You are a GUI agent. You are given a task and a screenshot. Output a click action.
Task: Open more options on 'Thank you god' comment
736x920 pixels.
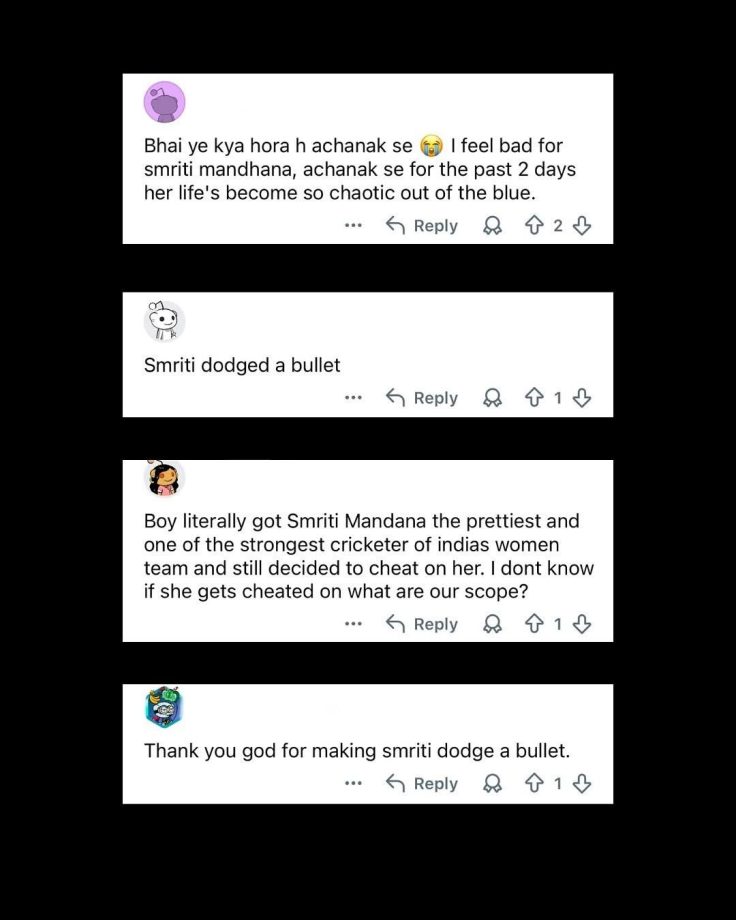(352, 784)
